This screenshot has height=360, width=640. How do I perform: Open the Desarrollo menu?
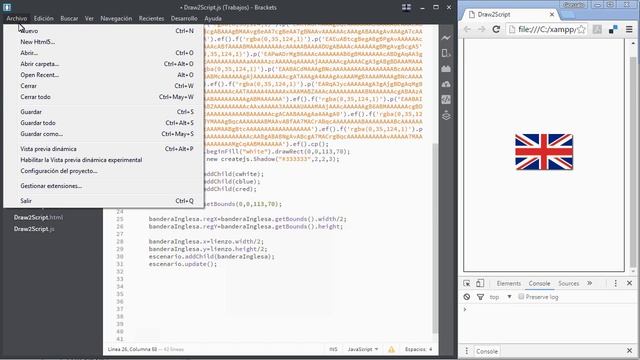pyautogui.click(x=184, y=18)
